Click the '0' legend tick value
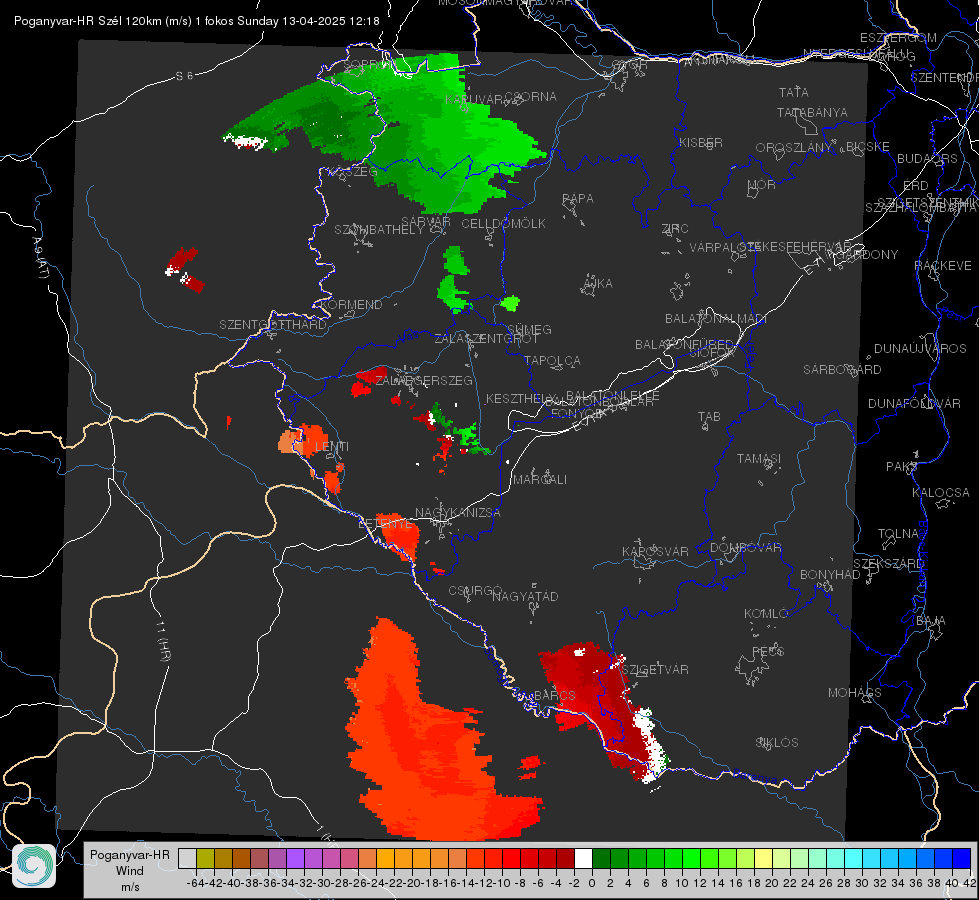Image resolution: width=979 pixels, height=900 pixels. 592,883
